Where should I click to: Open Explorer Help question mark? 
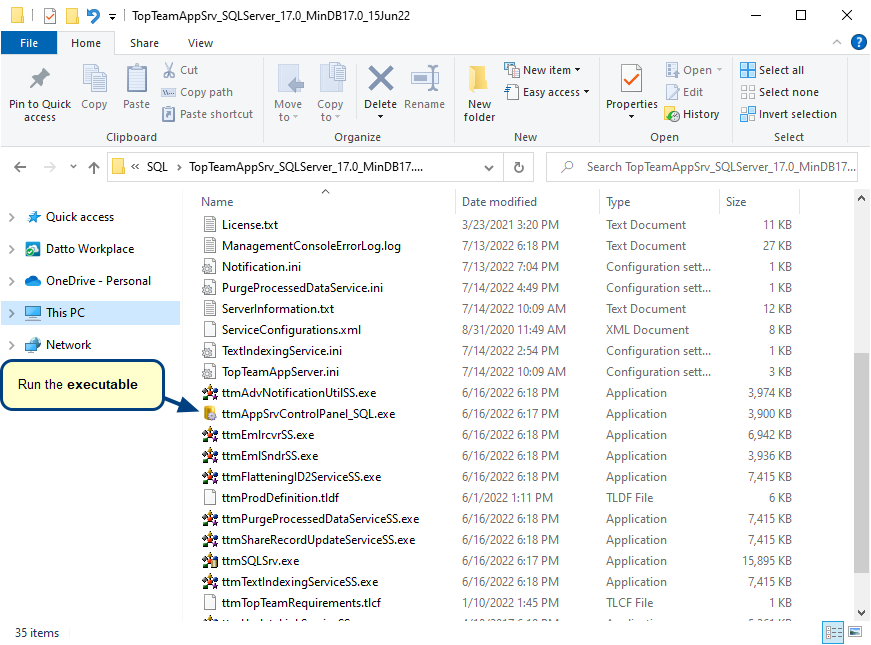point(858,42)
